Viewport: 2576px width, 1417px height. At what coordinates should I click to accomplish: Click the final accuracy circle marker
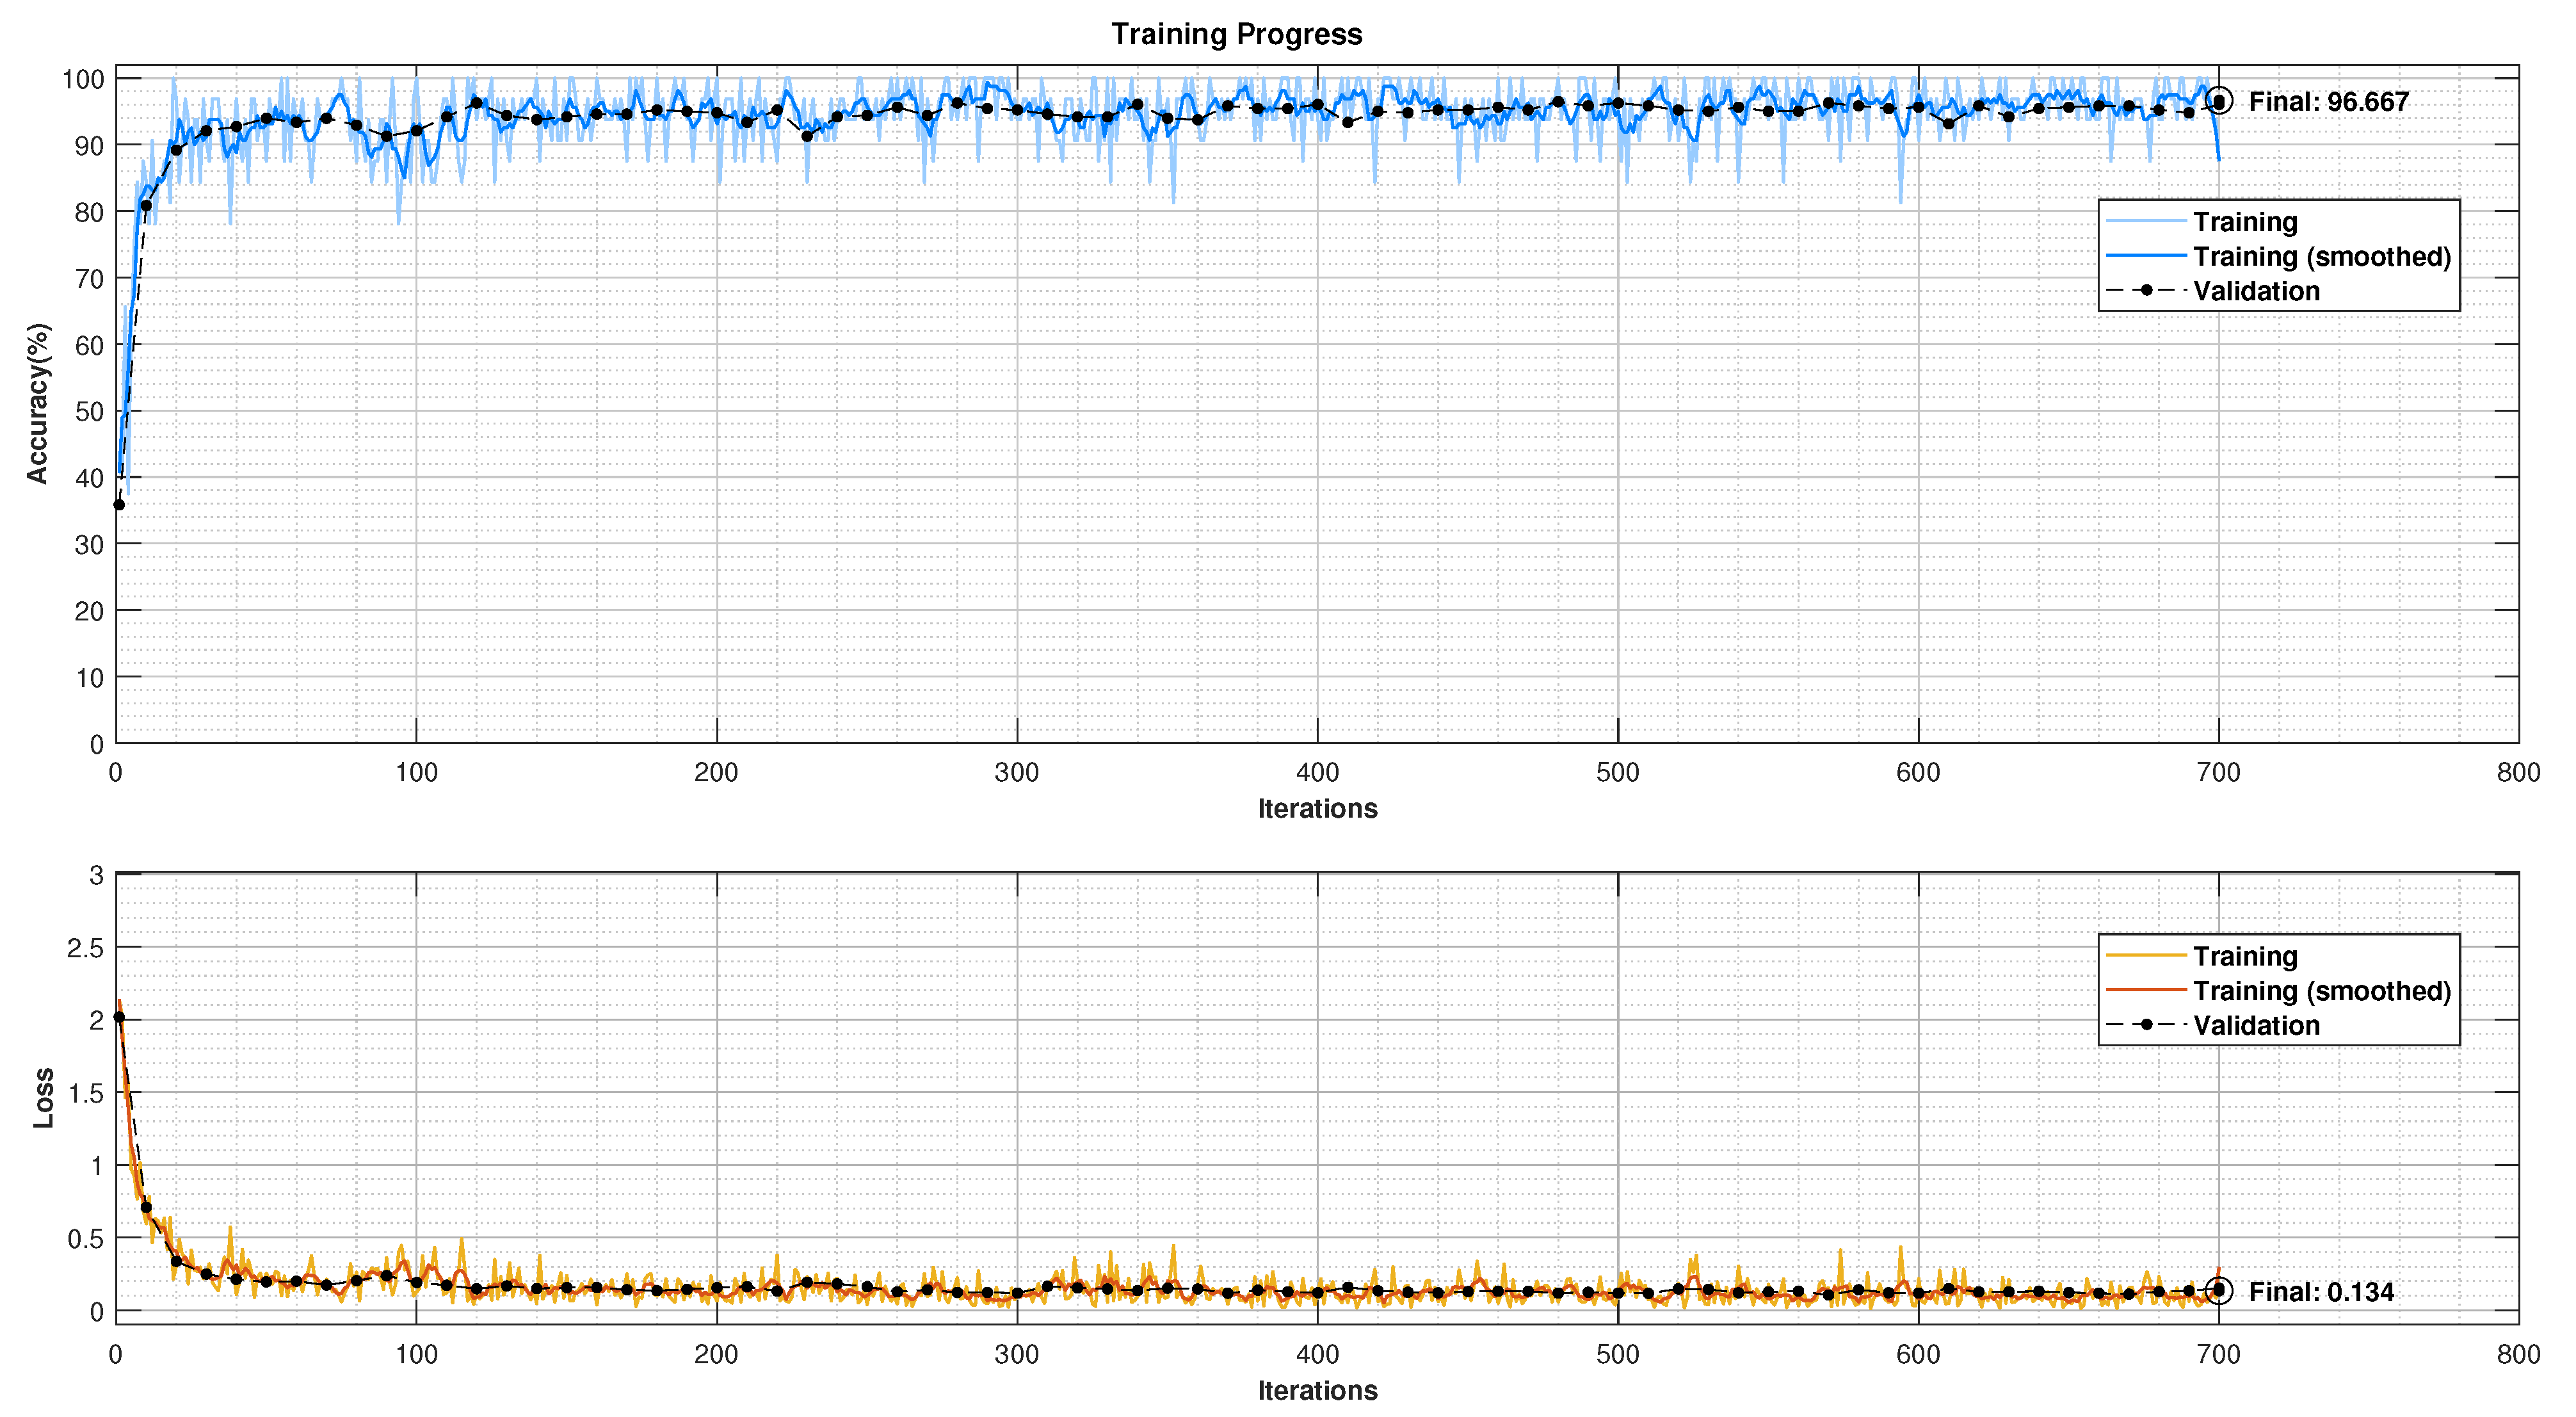[2219, 101]
